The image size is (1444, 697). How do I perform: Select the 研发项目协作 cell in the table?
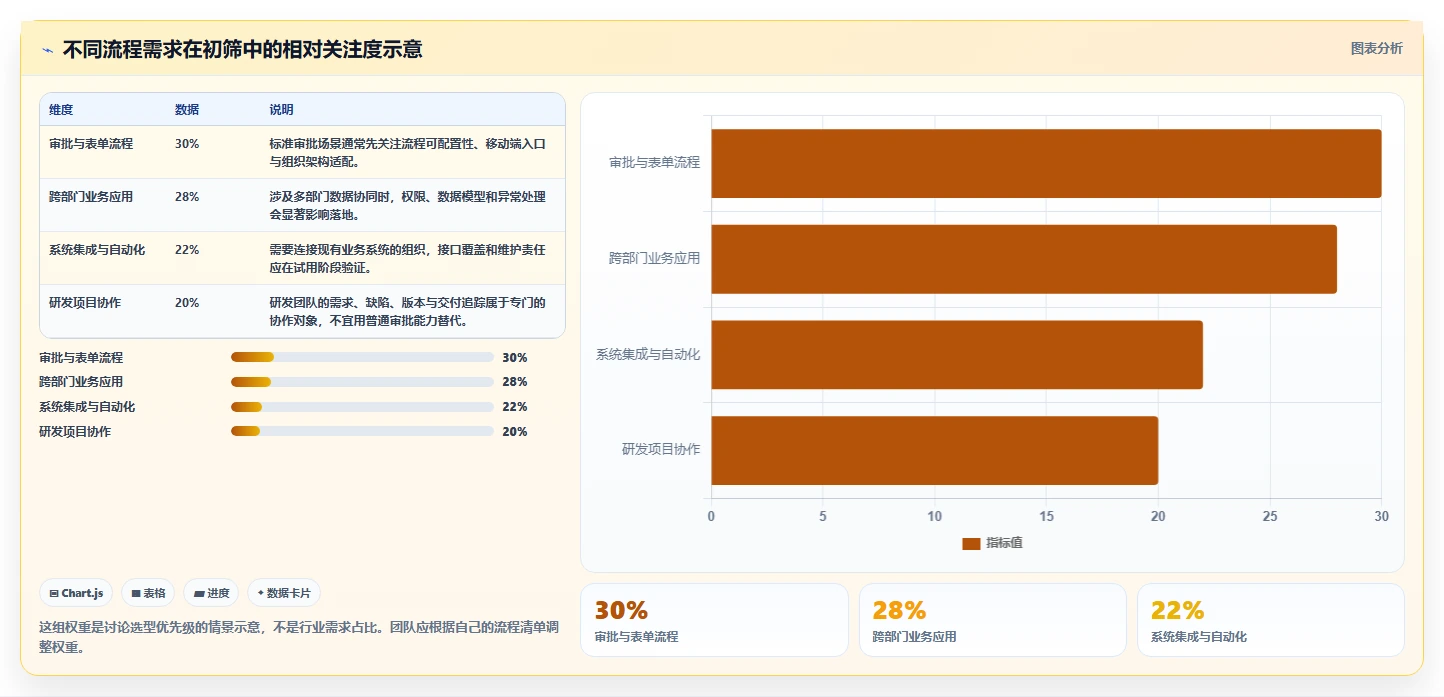click(x=85, y=303)
